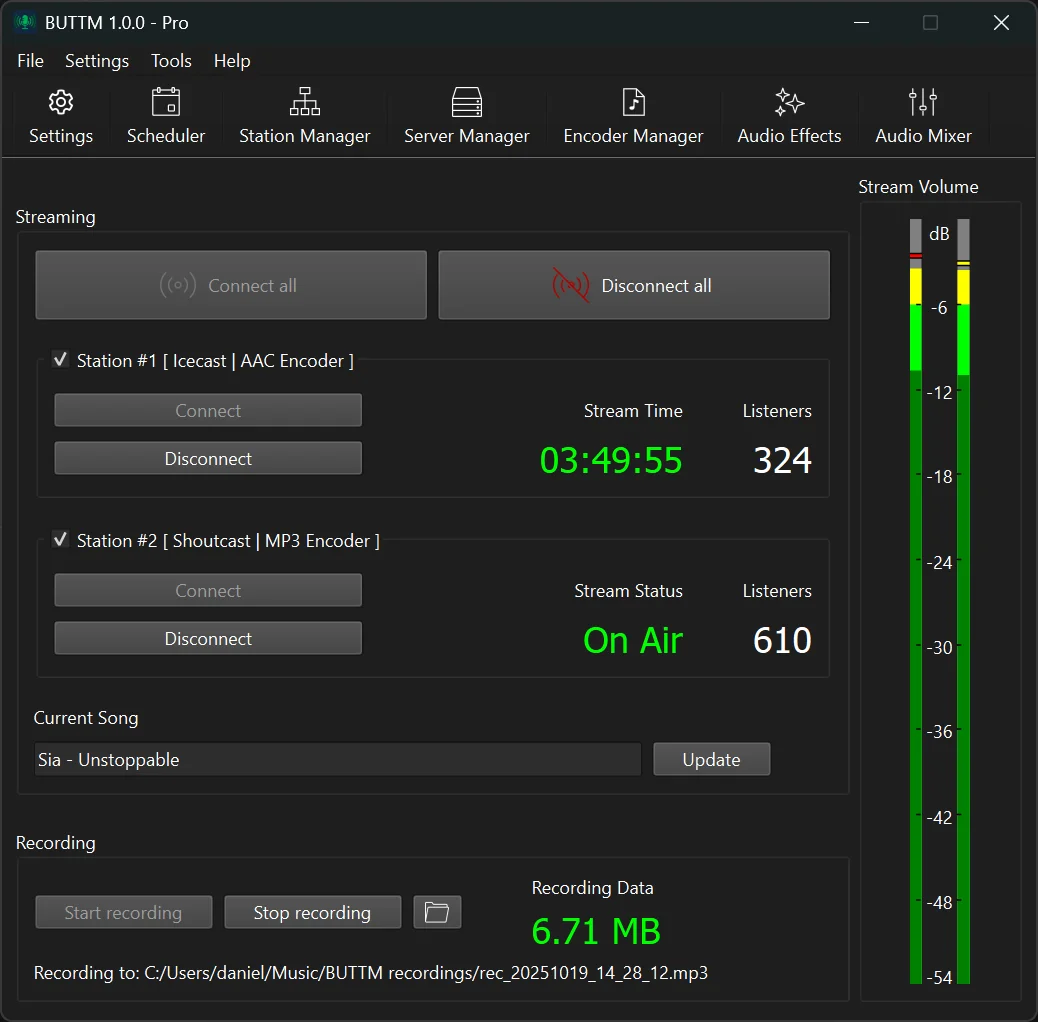Open the Help menu
Viewport: 1038px width, 1022px height.
(x=232, y=61)
